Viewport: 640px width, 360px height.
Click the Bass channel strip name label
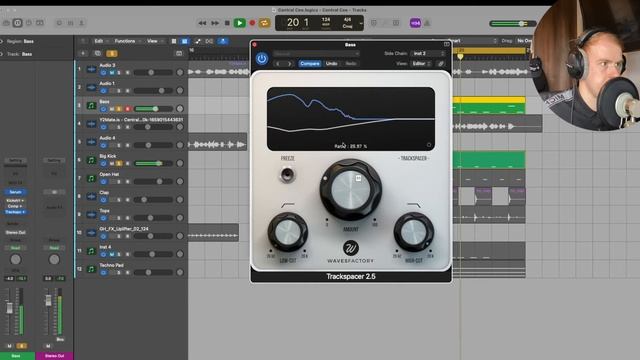[x=16, y=356]
